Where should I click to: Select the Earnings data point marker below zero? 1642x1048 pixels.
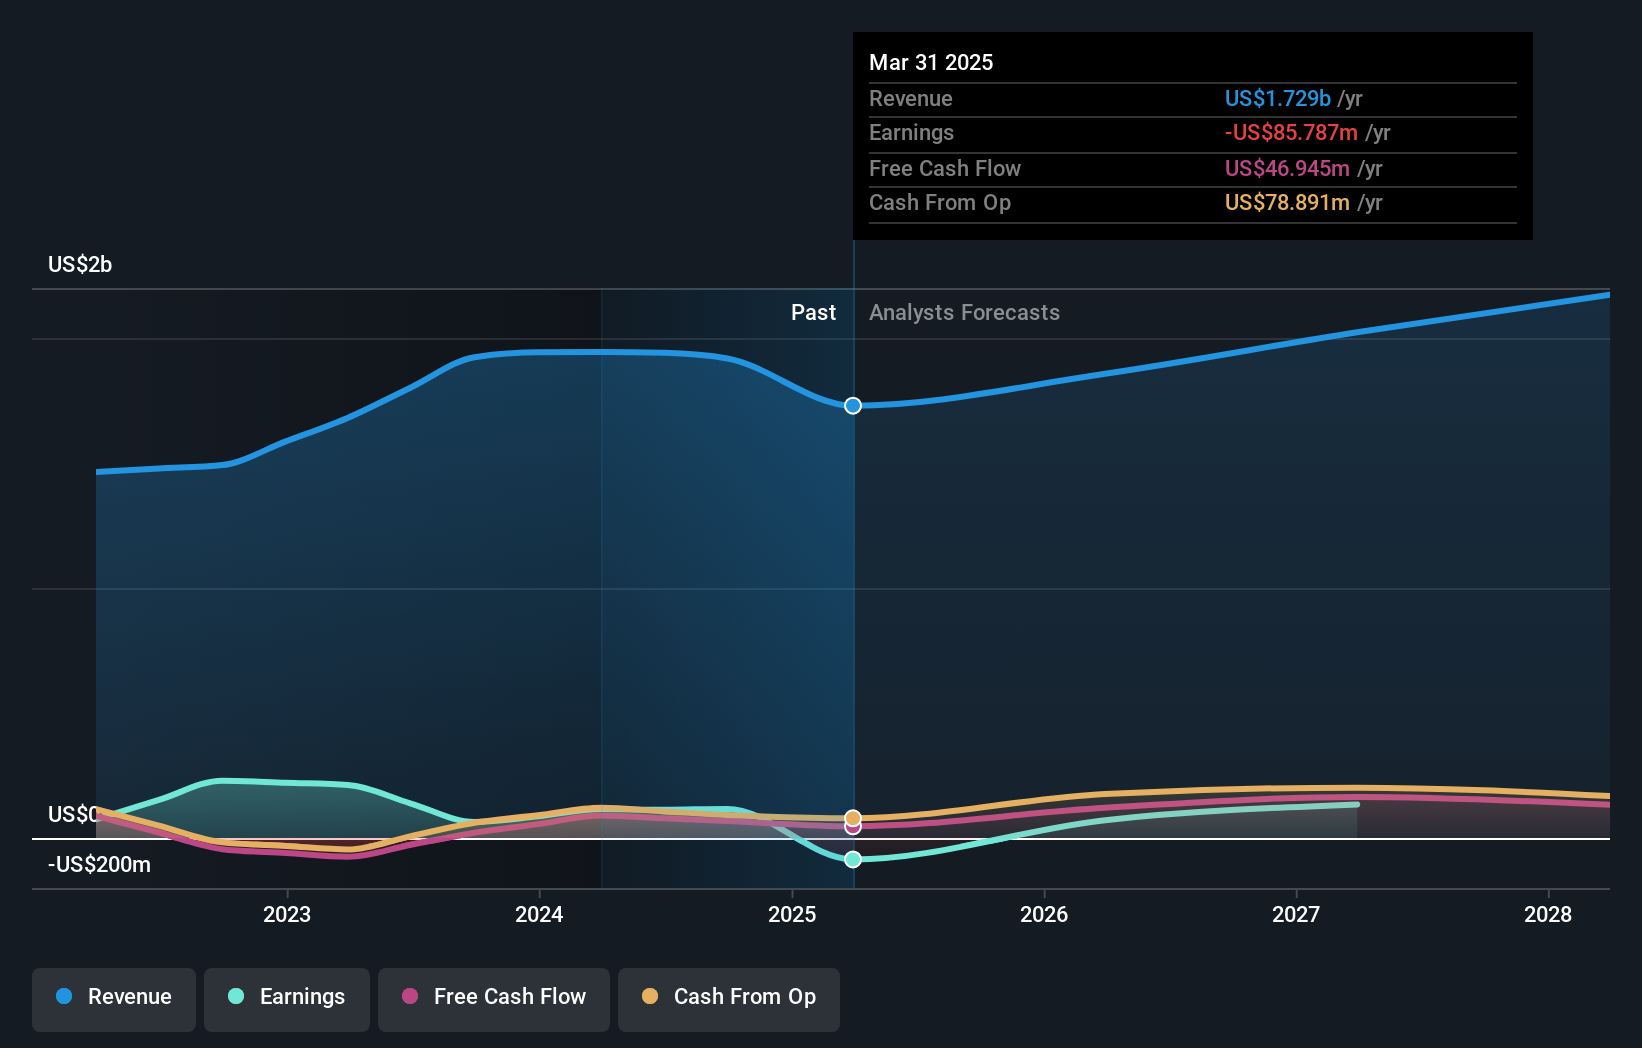tap(853, 859)
